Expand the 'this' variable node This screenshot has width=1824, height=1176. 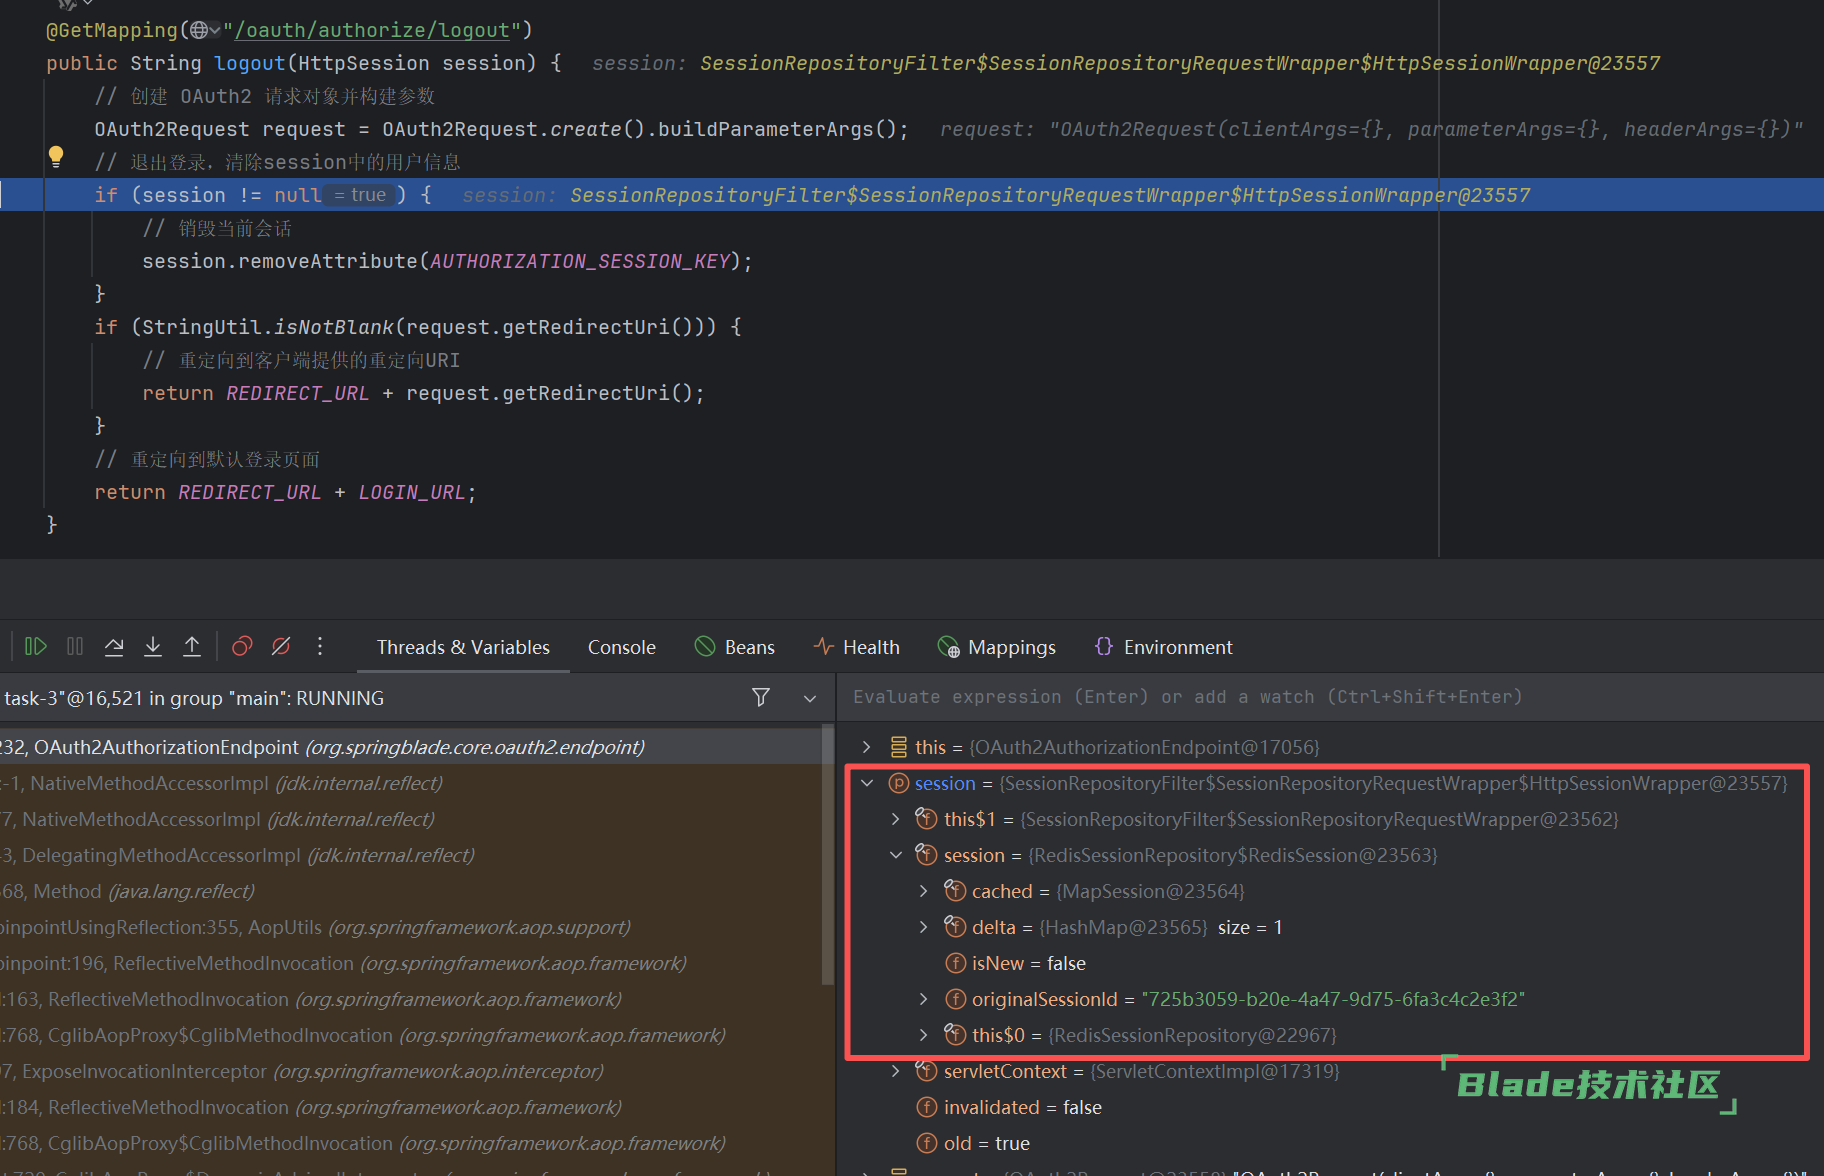(x=867, y=747)
